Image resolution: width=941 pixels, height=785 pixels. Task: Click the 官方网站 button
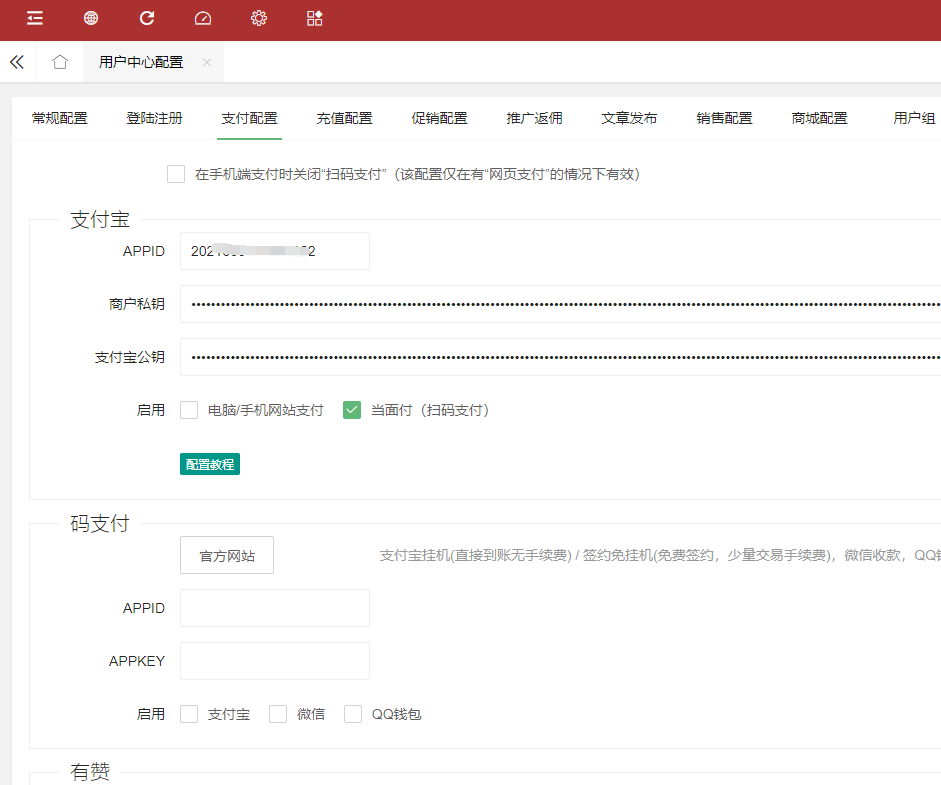[x=227, y=556]
